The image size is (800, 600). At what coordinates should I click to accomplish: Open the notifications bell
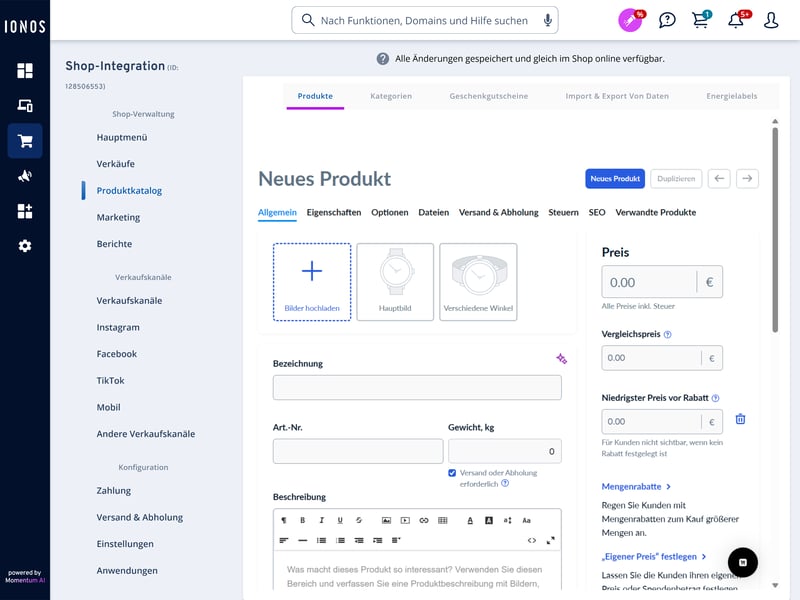pos(736,20)
